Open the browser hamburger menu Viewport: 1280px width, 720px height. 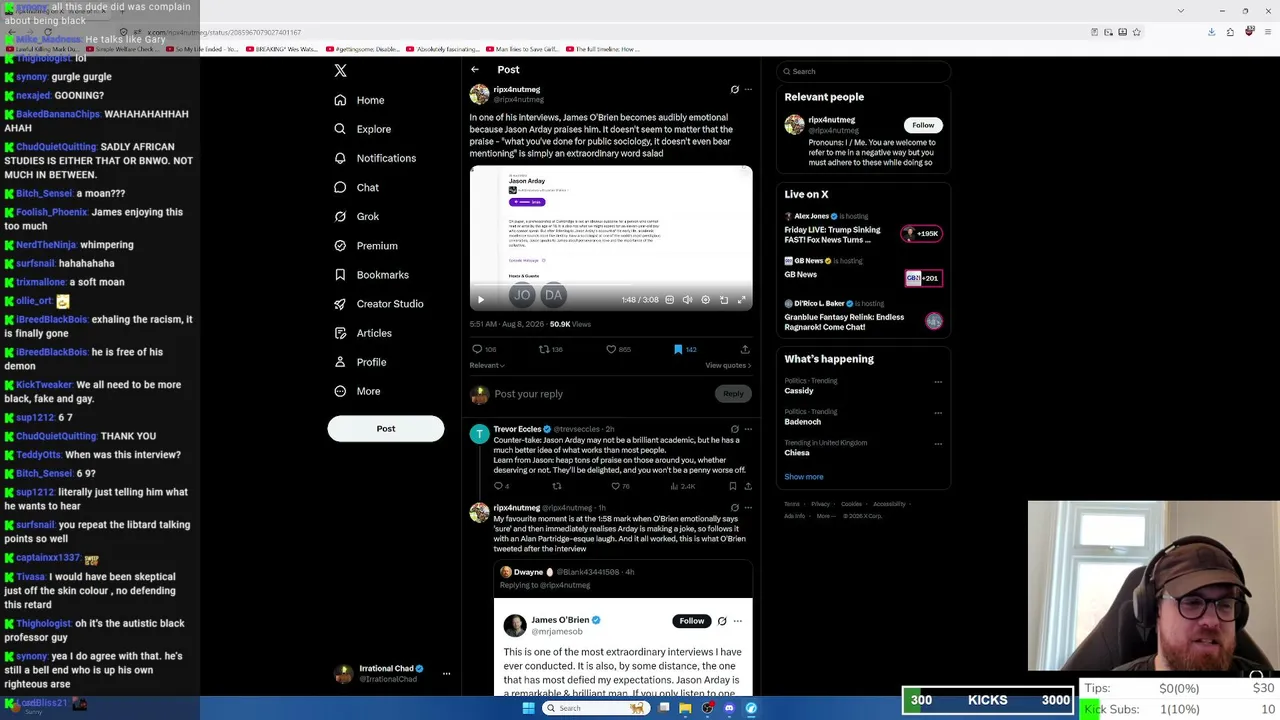(x=1266, y=32)
